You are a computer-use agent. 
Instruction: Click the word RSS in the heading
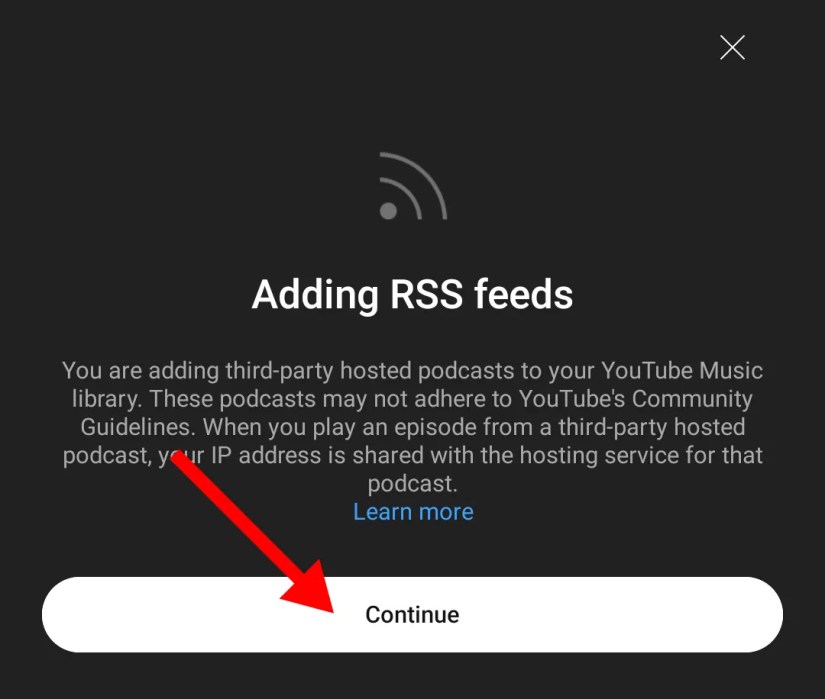point(426,294)
